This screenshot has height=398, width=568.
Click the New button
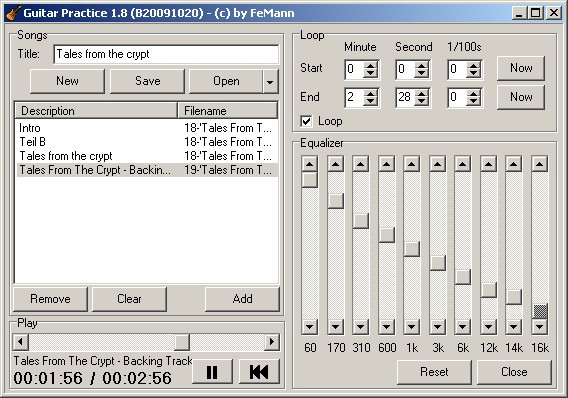[x=67, y=81]
